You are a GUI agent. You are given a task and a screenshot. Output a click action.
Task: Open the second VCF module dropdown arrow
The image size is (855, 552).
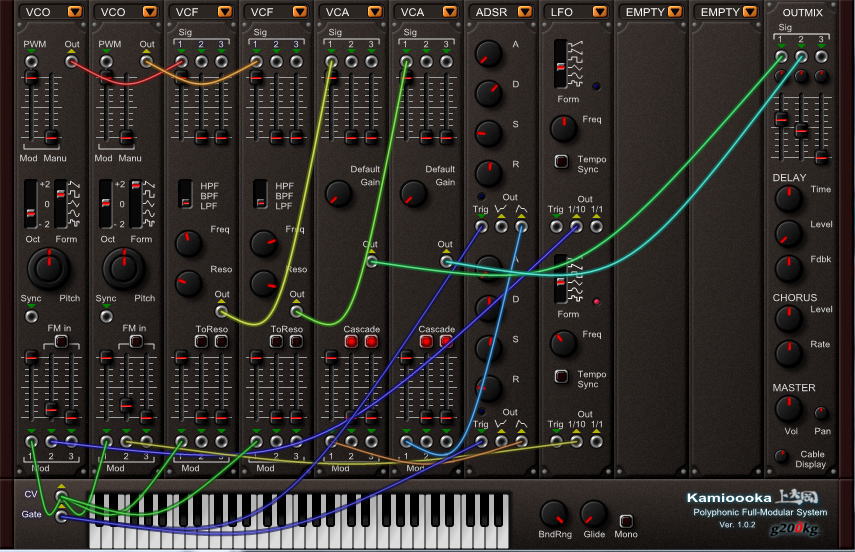(x=300, y=11)
